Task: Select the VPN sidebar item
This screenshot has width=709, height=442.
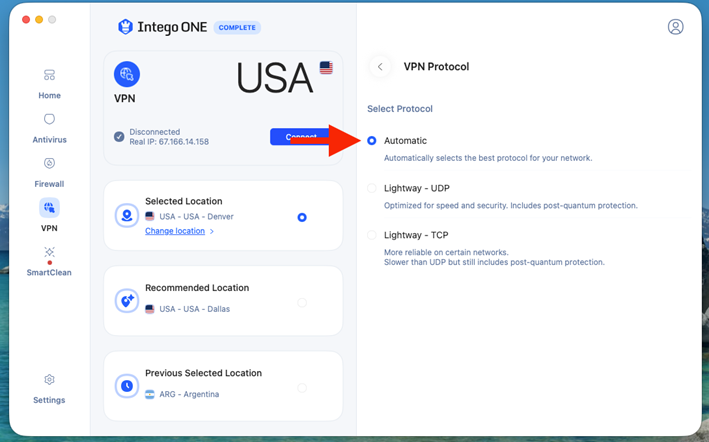Action: (49, 216)
